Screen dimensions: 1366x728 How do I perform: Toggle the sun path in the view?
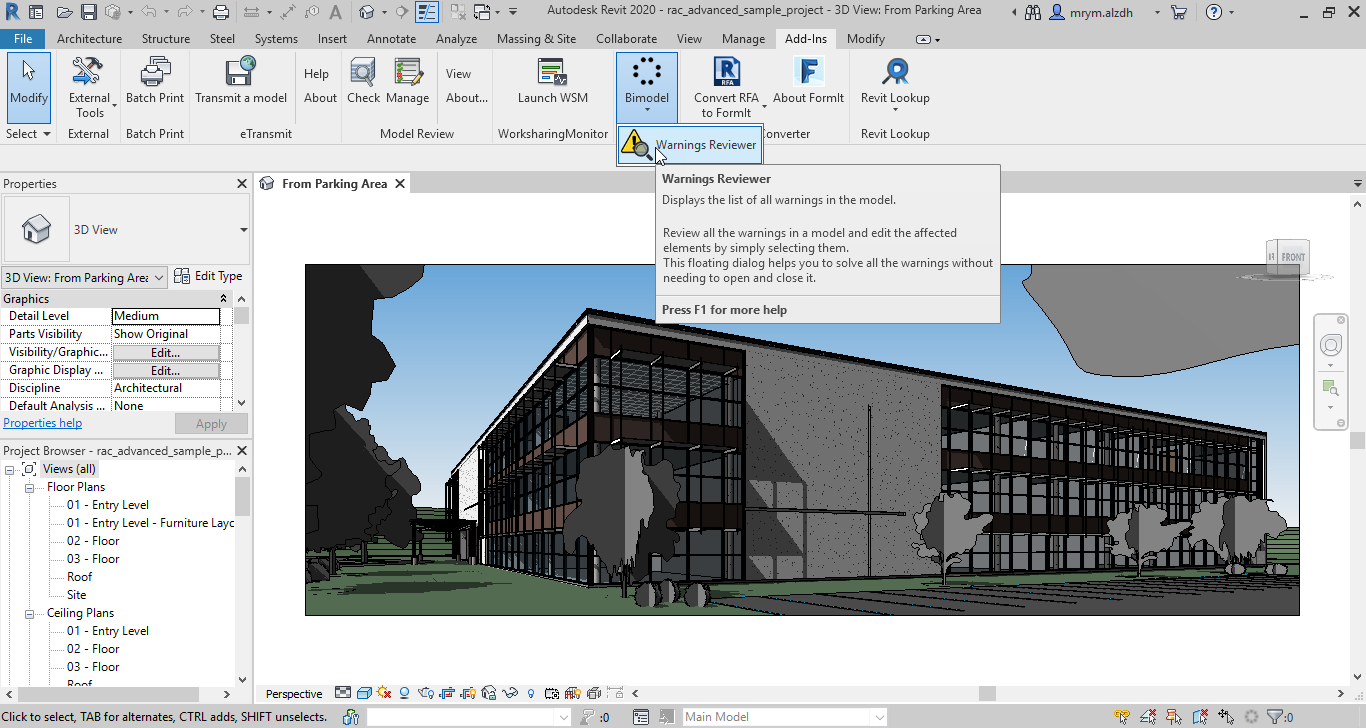(x=384, y=693)
